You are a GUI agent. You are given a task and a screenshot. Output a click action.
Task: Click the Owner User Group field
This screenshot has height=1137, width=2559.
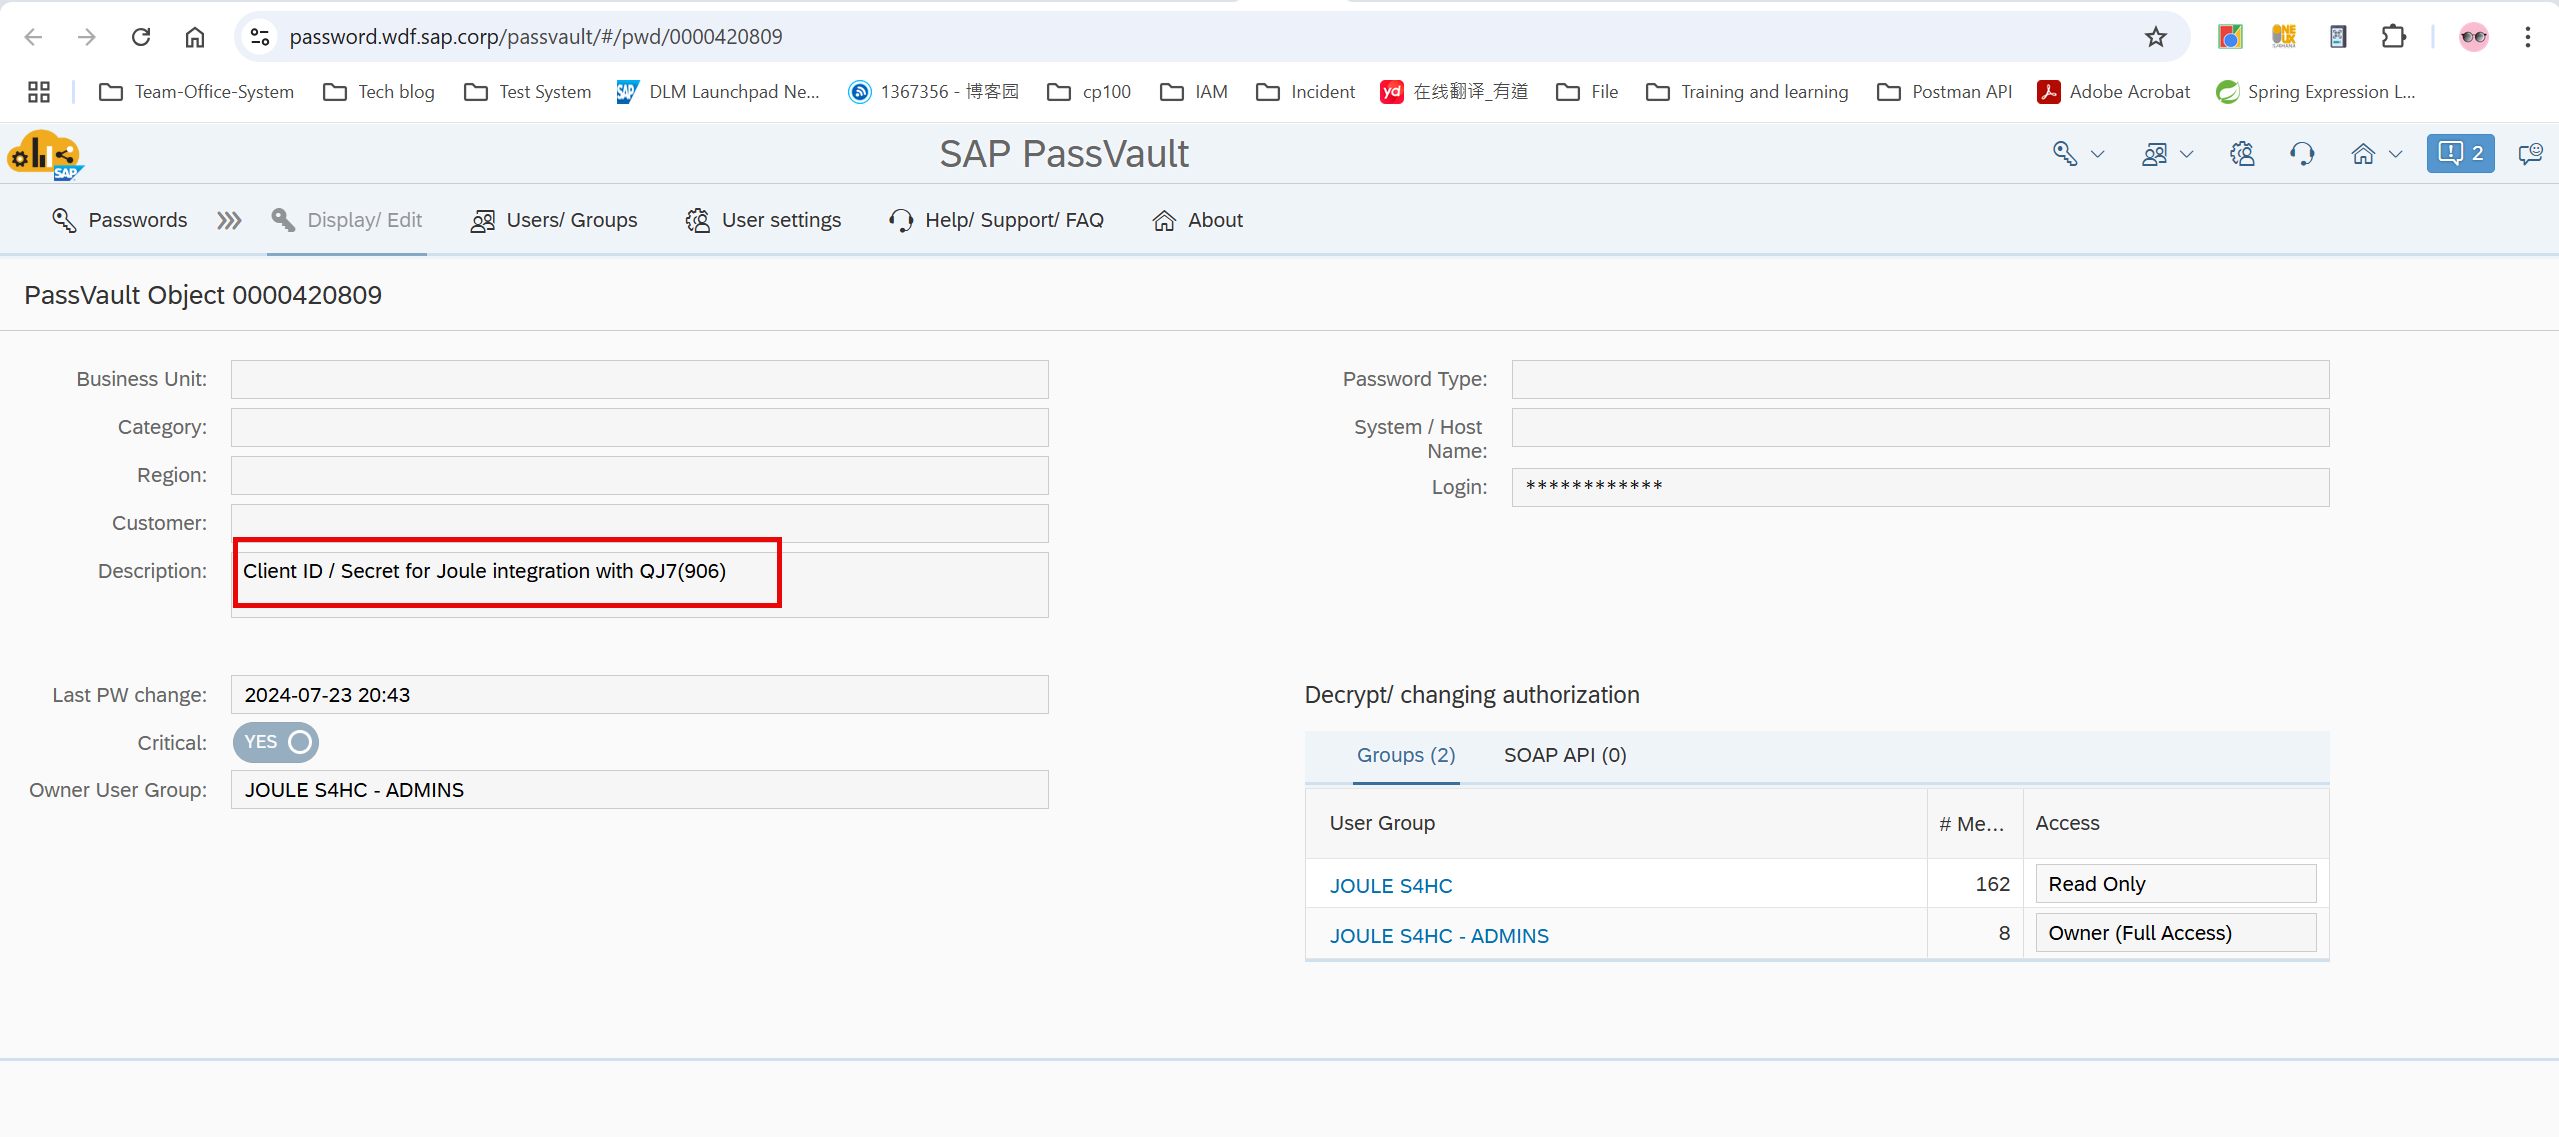click(x=640, y=790)
